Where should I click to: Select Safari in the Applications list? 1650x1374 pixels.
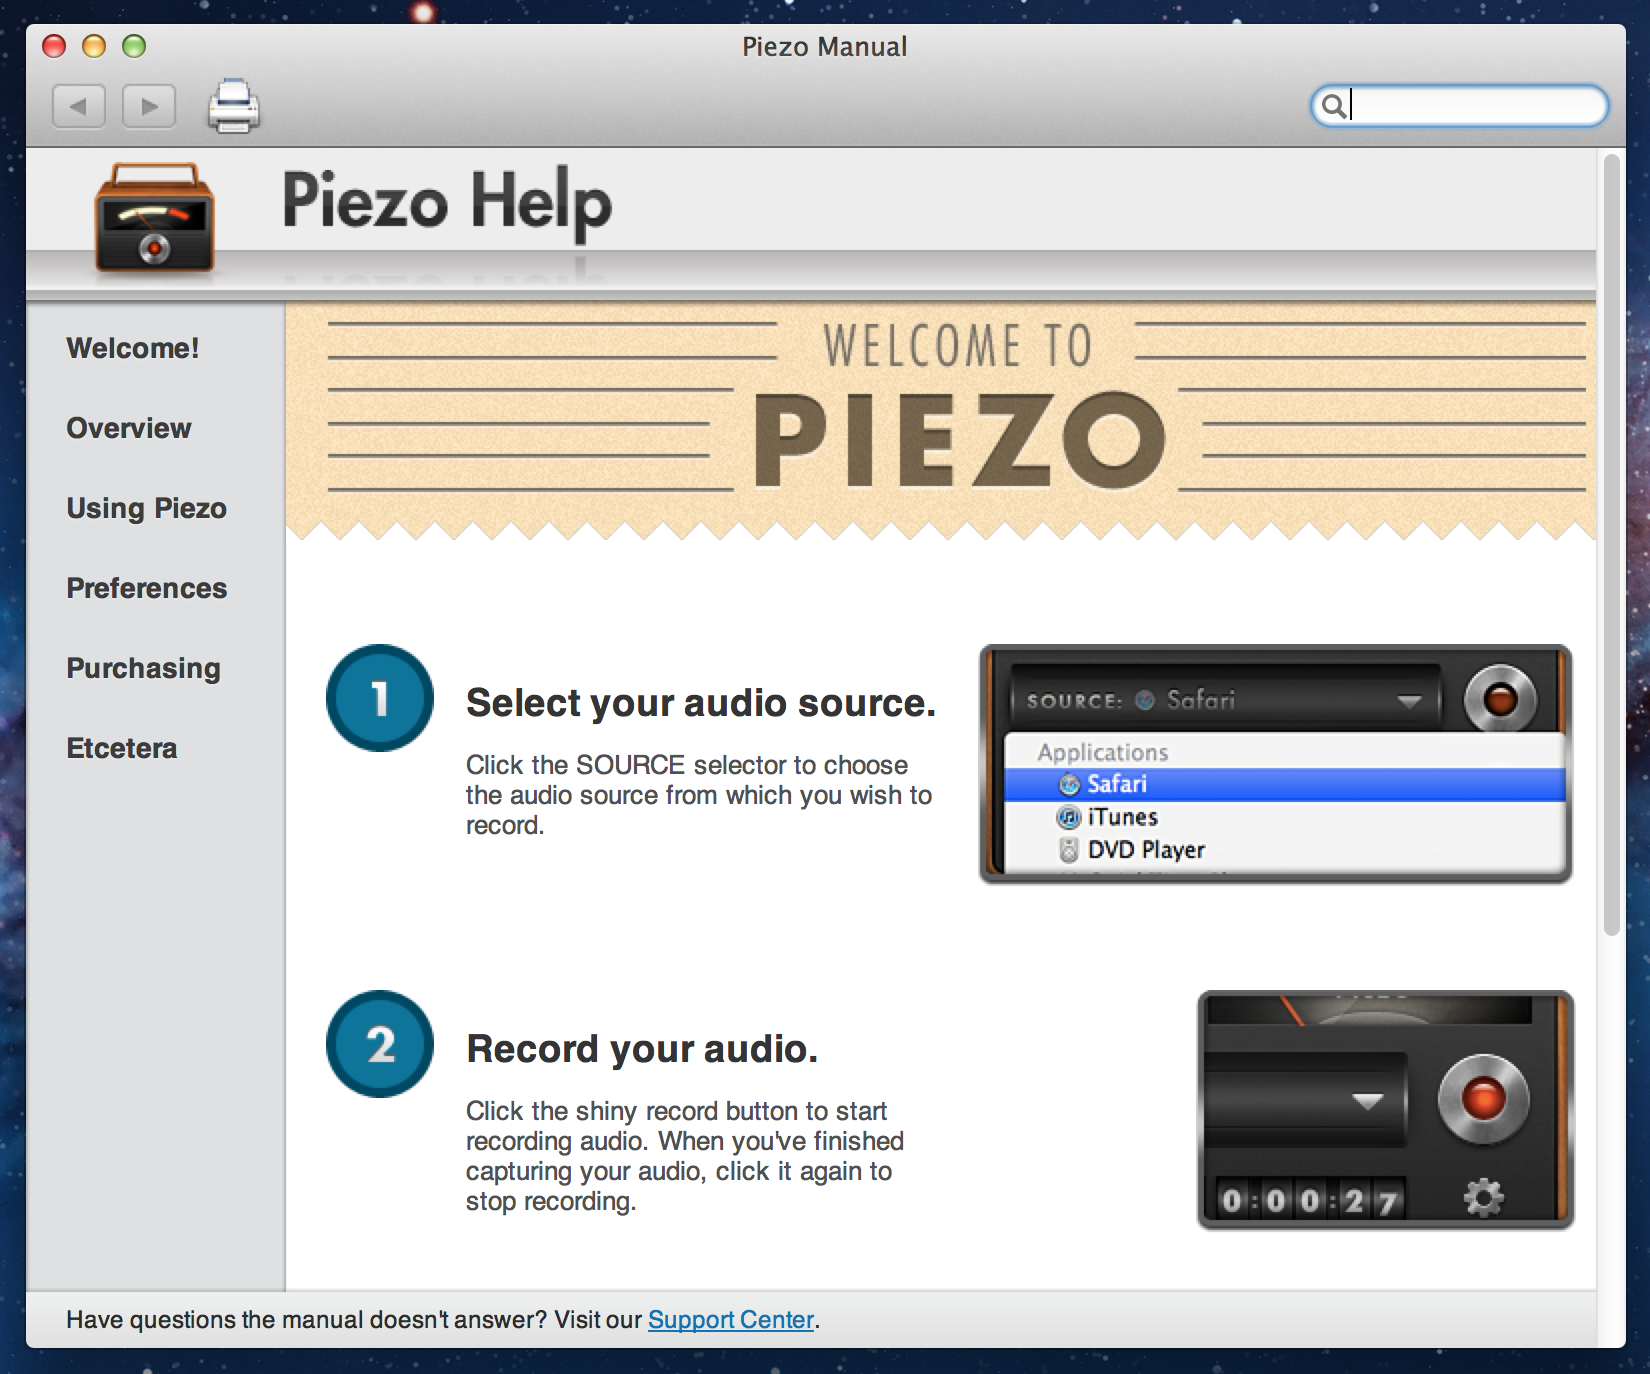(1285, 784)
